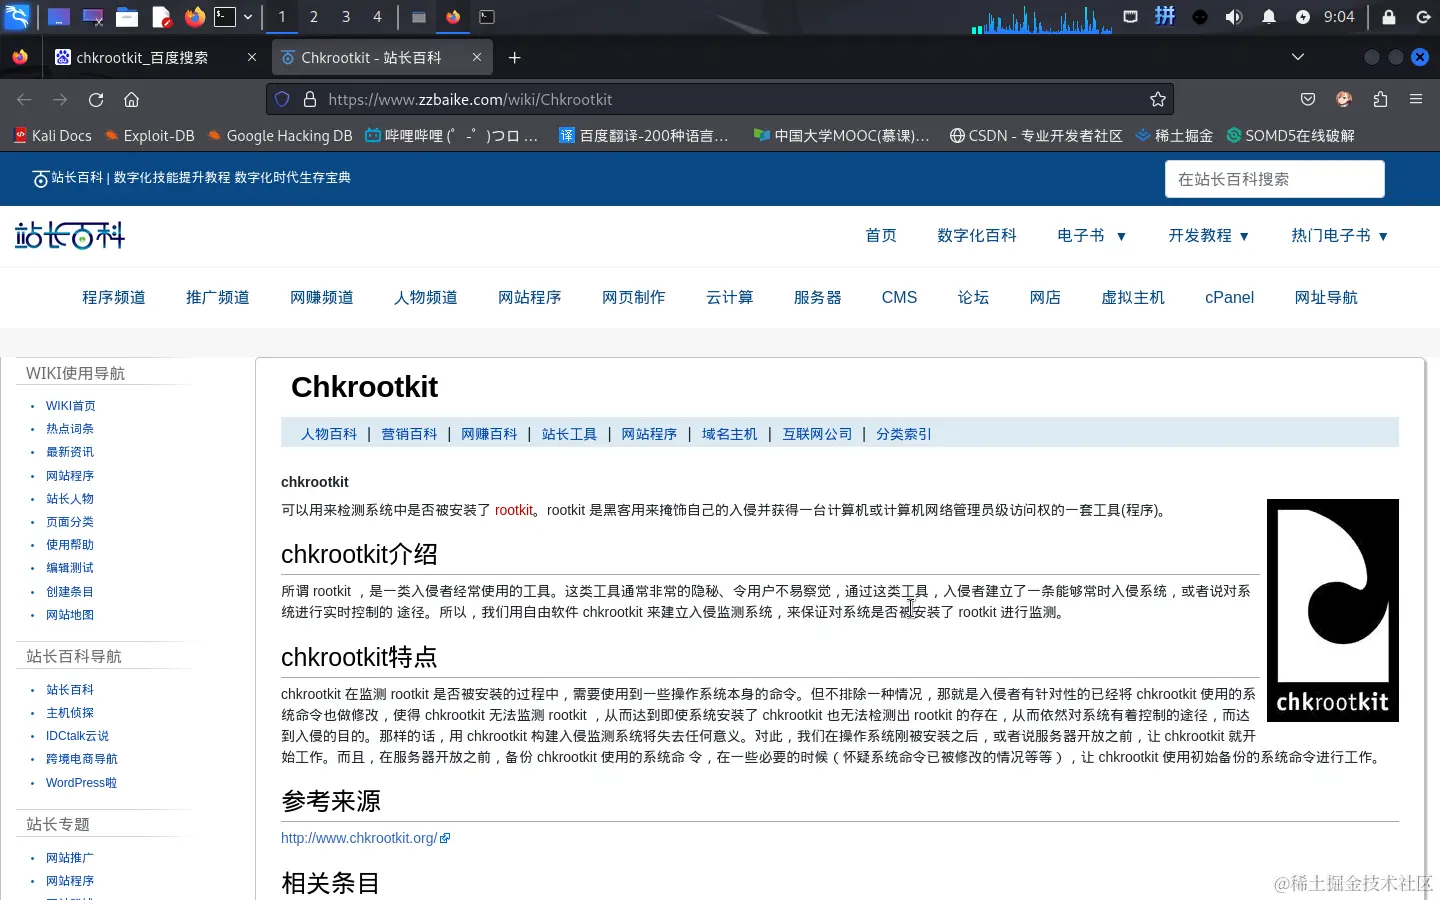Screen dimensions: 1440x900
Task: Close the chkrootkit_百度搜索 tab
Action: [x=252, y=58]
